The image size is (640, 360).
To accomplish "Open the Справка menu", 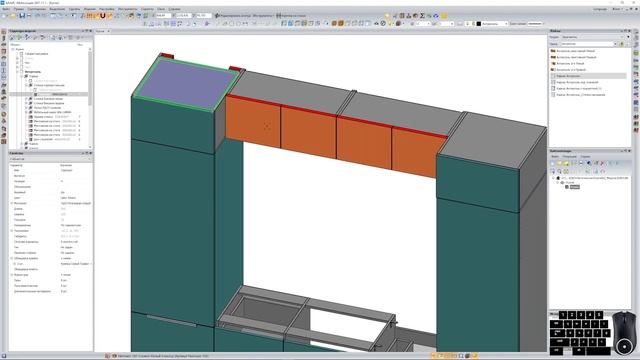I will tap(174, 9).
